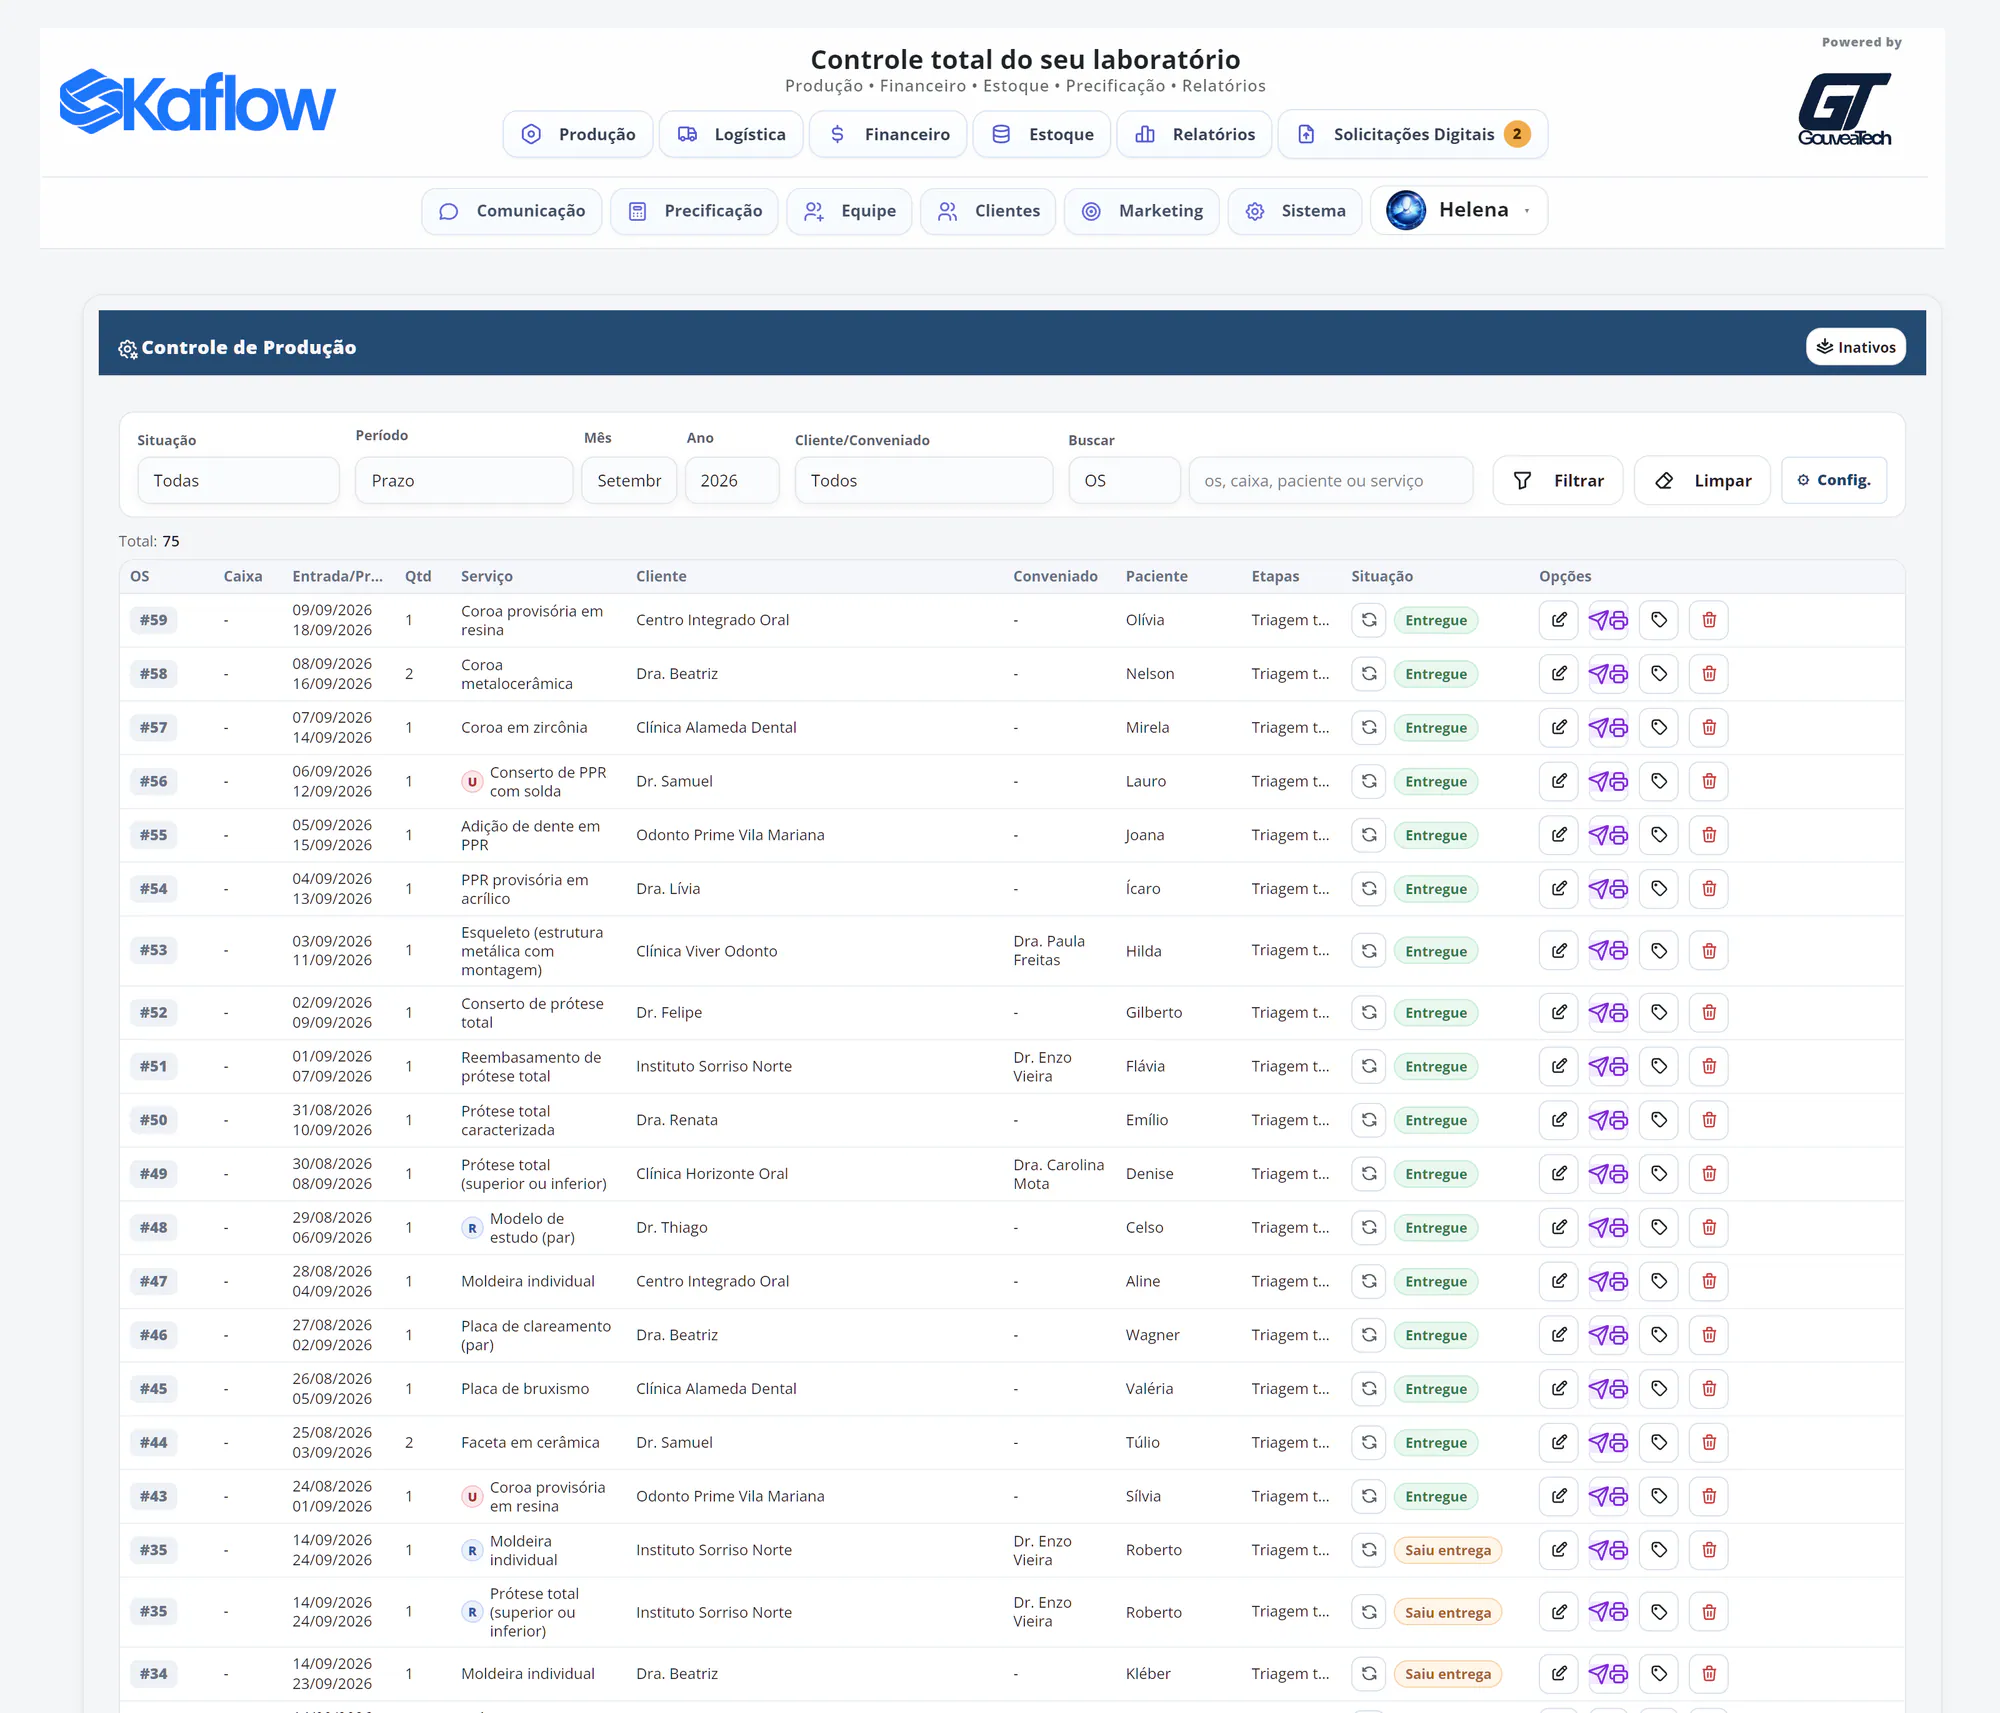Image resolution: width=2000 pixels, height=1713 pixels.
Task: Delete order #58 using the trash icon
Action: [1708, 674]
